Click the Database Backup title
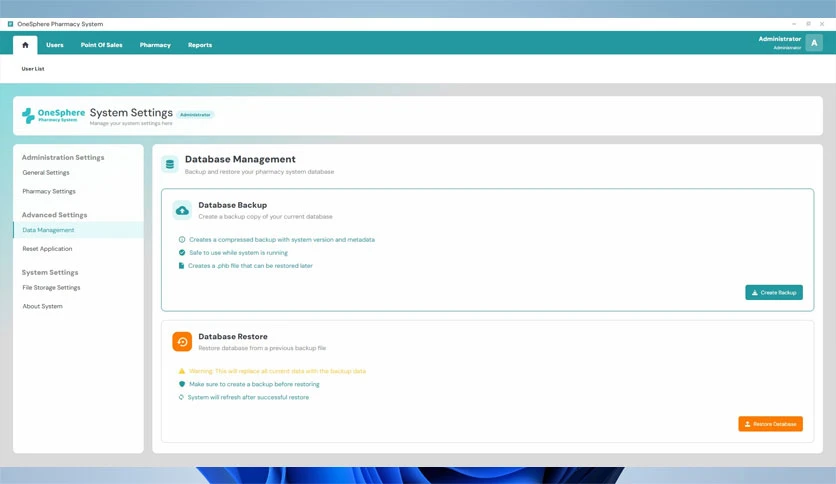The height and width of the screenshot is (484, 836). pyautogui.click(x=232, y=205)
